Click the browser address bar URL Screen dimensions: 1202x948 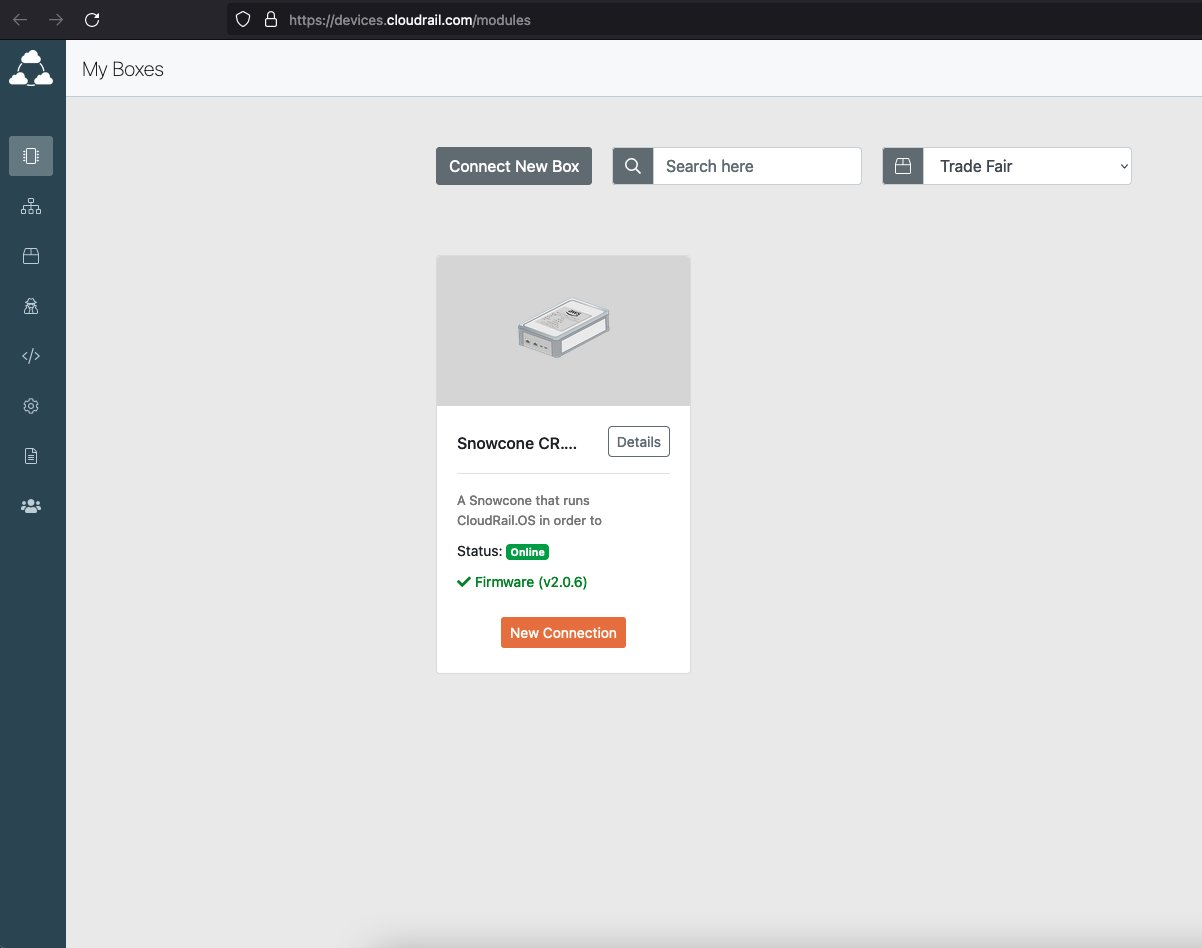click(x=410, y=19)
